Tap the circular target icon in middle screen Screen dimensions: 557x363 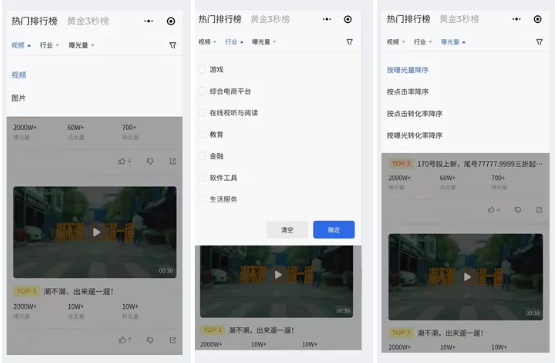348,19
